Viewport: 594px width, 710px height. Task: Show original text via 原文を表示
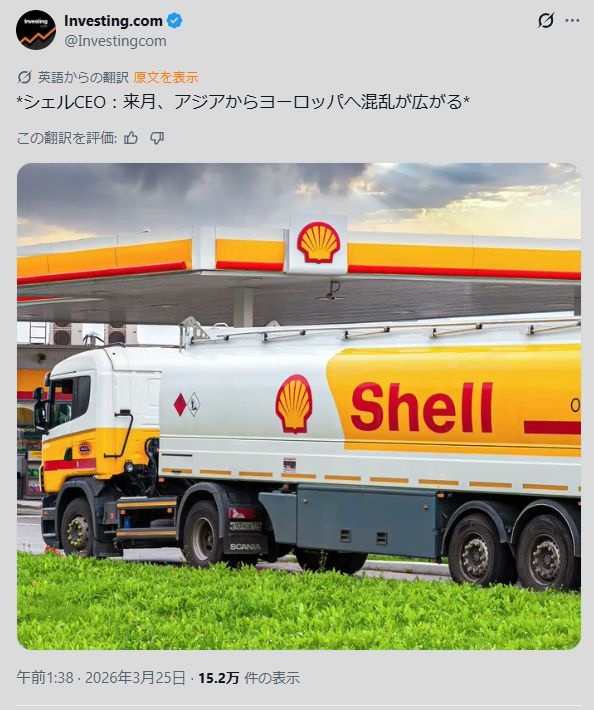166,77
